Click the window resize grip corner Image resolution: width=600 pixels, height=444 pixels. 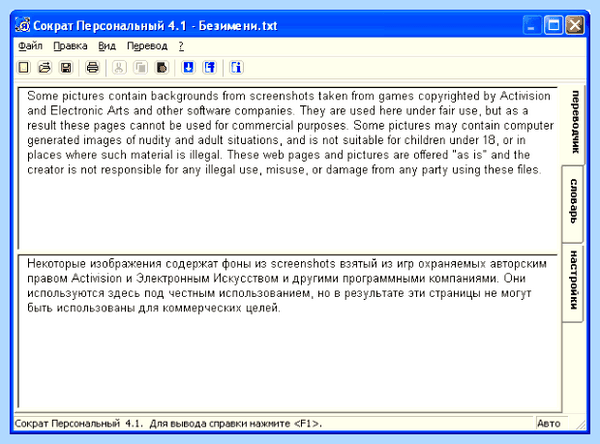580,424
